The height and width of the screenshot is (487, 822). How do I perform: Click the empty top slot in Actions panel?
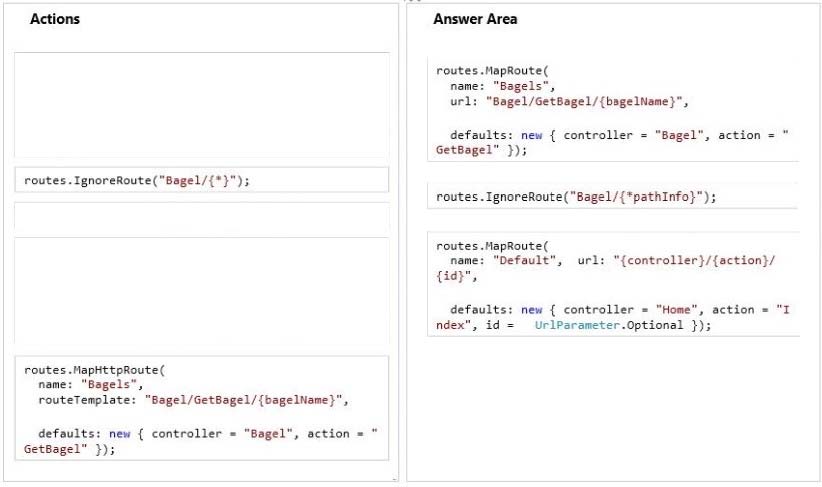(x=202, y=105)
